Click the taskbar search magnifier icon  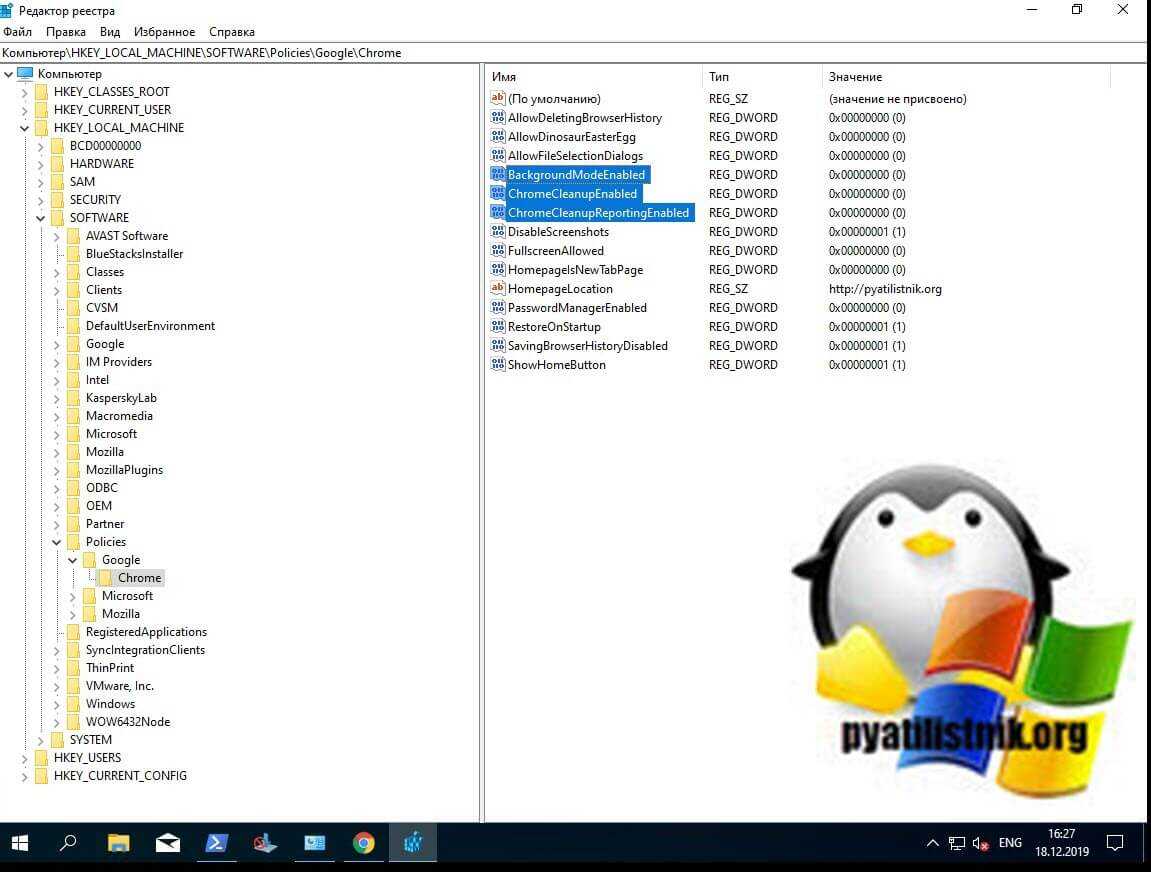click(x=68, y=843)
